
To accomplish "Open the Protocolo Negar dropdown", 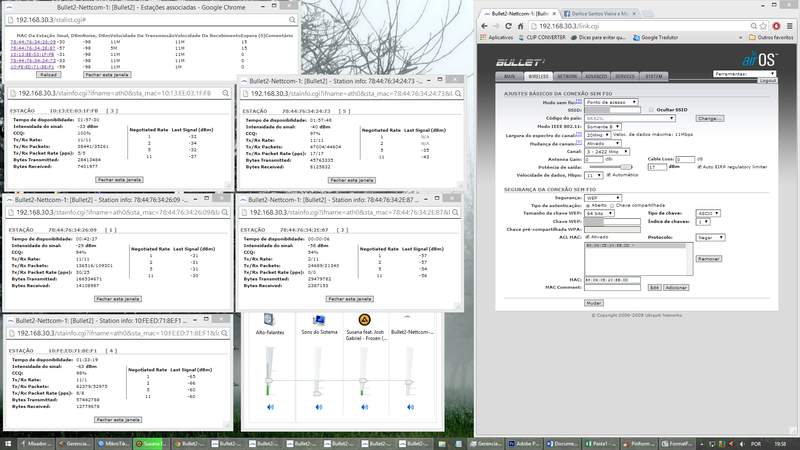I will click(710, 238).
